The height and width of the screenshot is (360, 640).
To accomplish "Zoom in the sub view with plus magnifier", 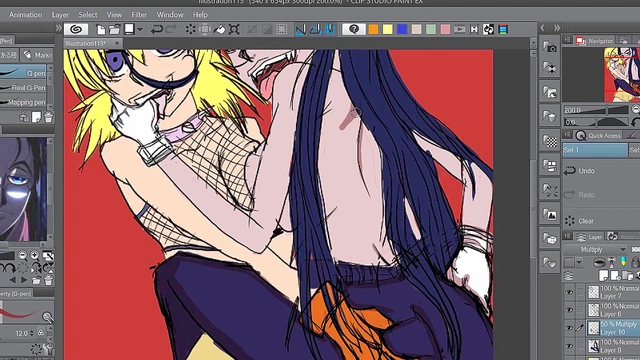I will click(35, 256).
